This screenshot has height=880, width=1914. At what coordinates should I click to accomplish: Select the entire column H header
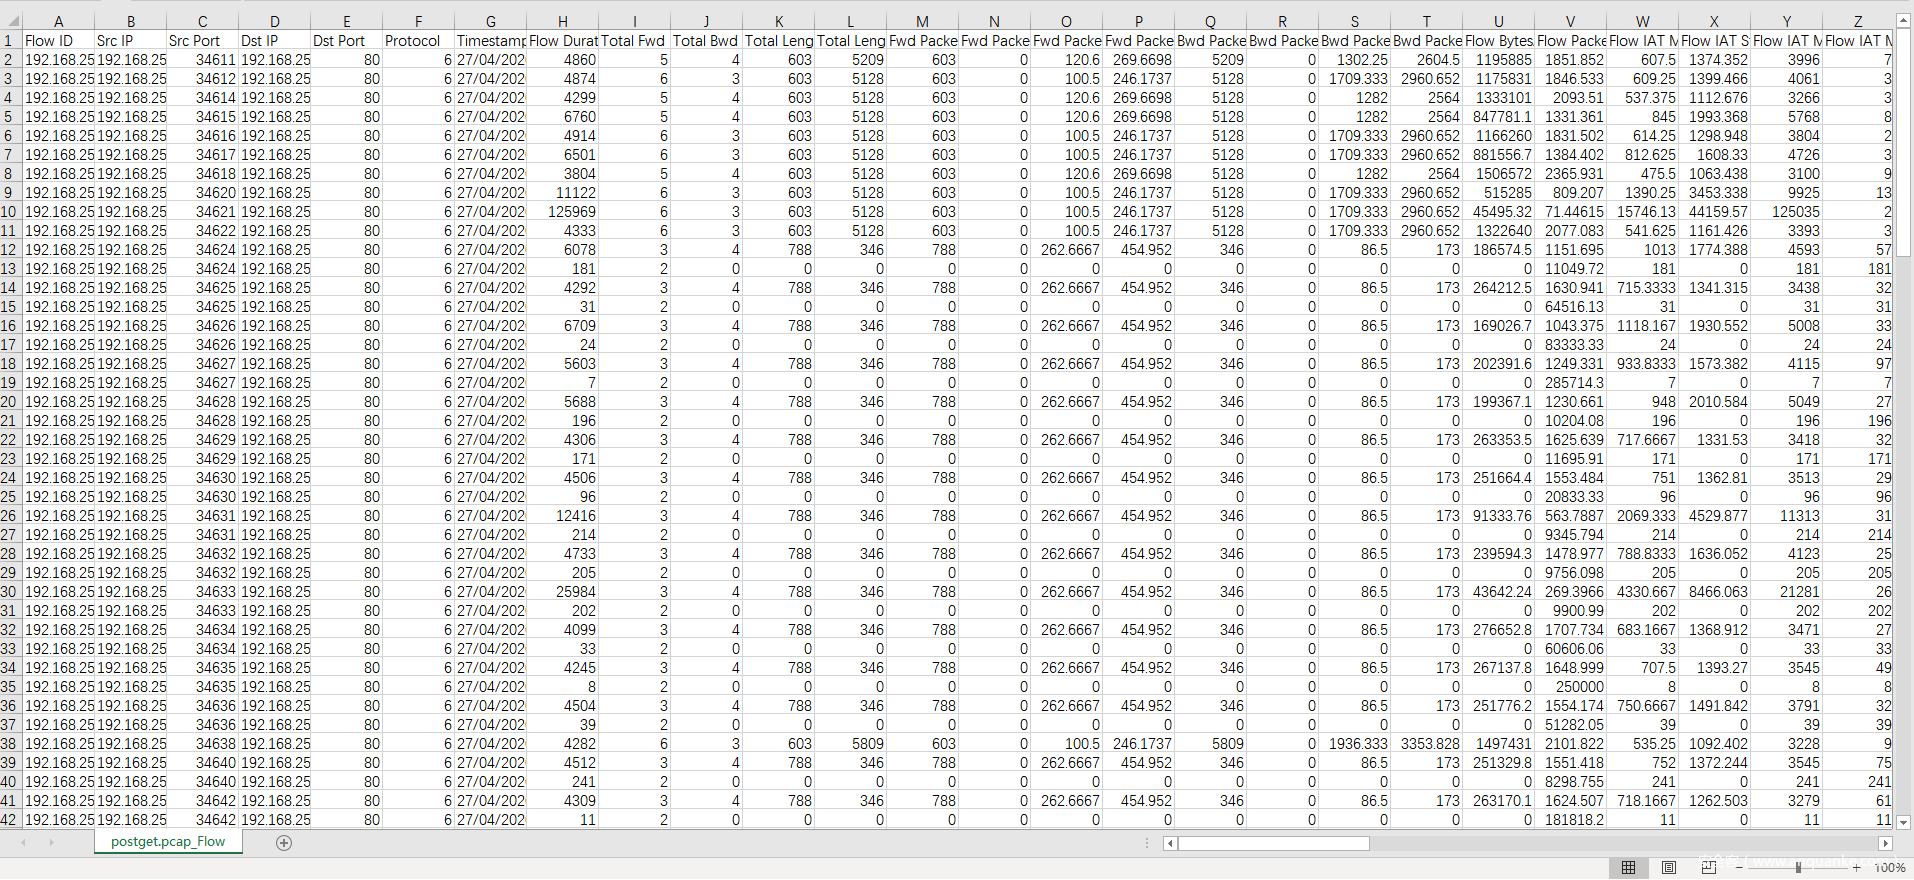click(563, 21)
